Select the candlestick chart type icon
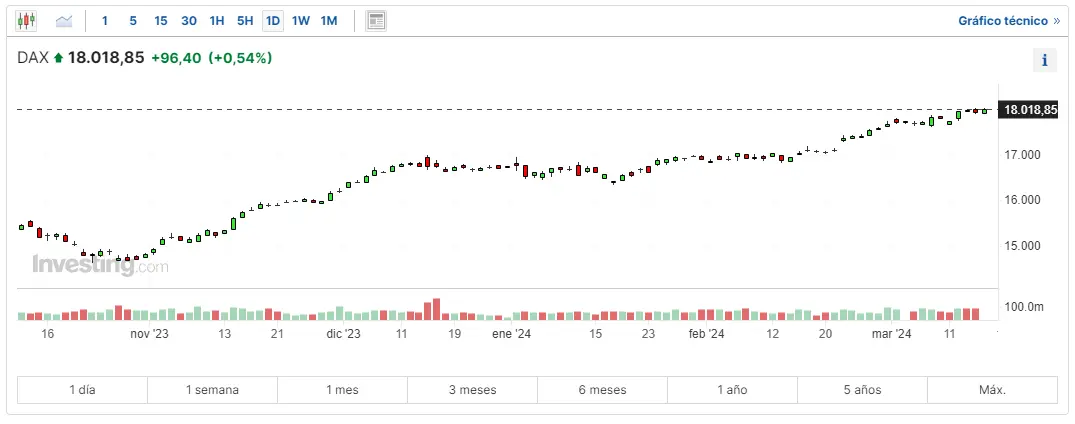 [26, 20]
